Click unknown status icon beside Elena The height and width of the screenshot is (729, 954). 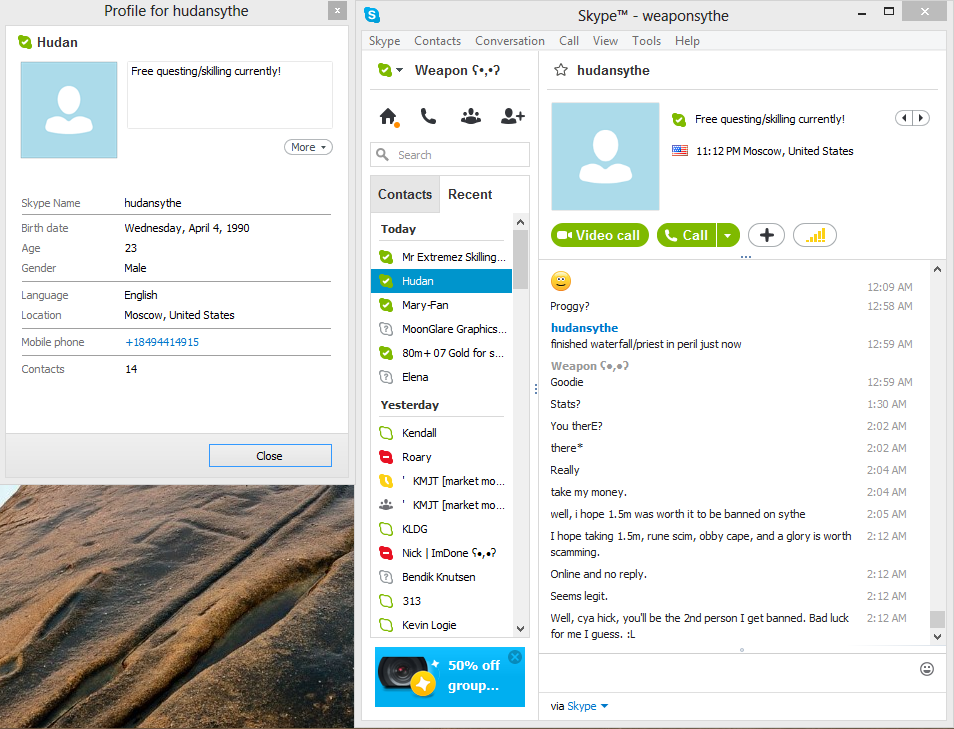(386, 377)
